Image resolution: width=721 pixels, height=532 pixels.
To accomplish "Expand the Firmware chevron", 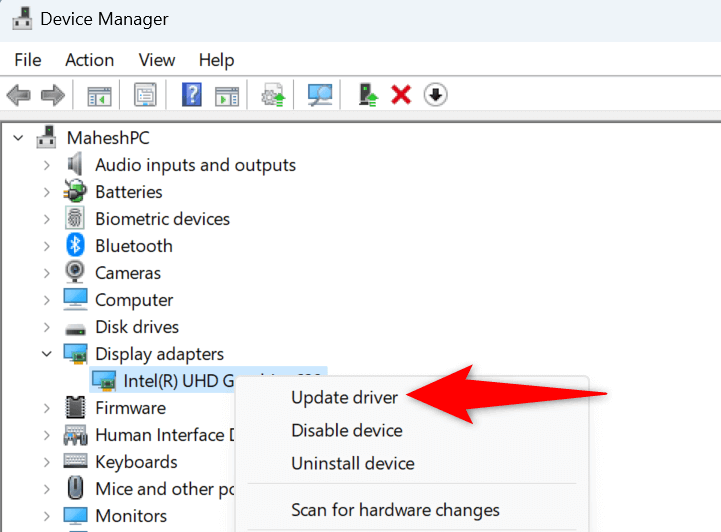I will (46, 408).
